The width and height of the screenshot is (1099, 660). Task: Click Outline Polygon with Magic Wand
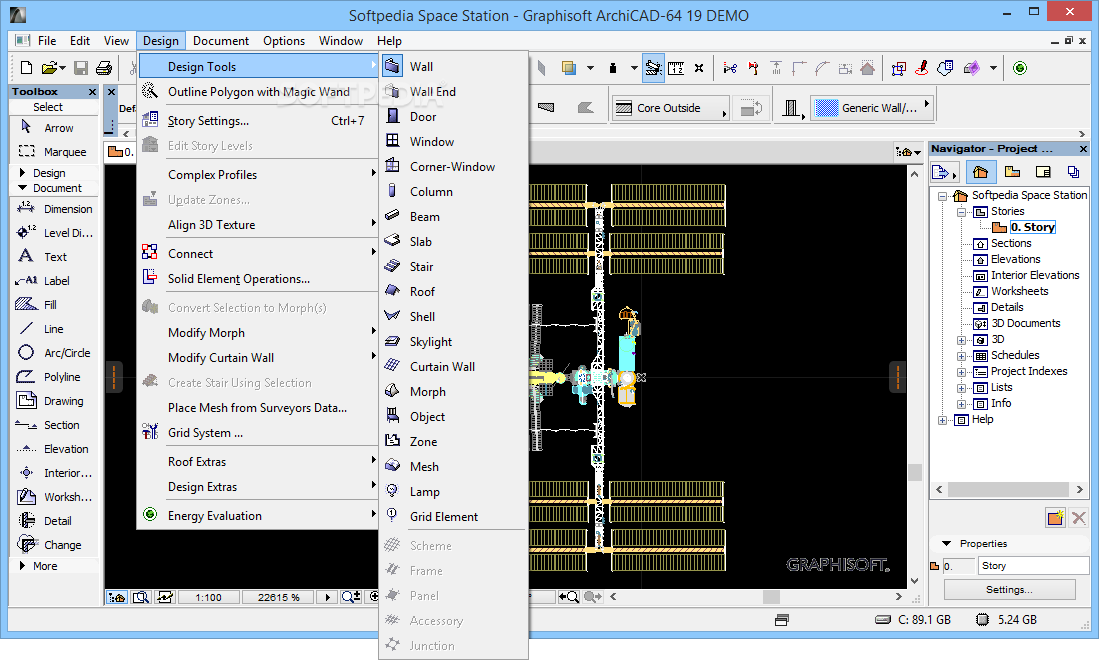click(x=258, y=92)
